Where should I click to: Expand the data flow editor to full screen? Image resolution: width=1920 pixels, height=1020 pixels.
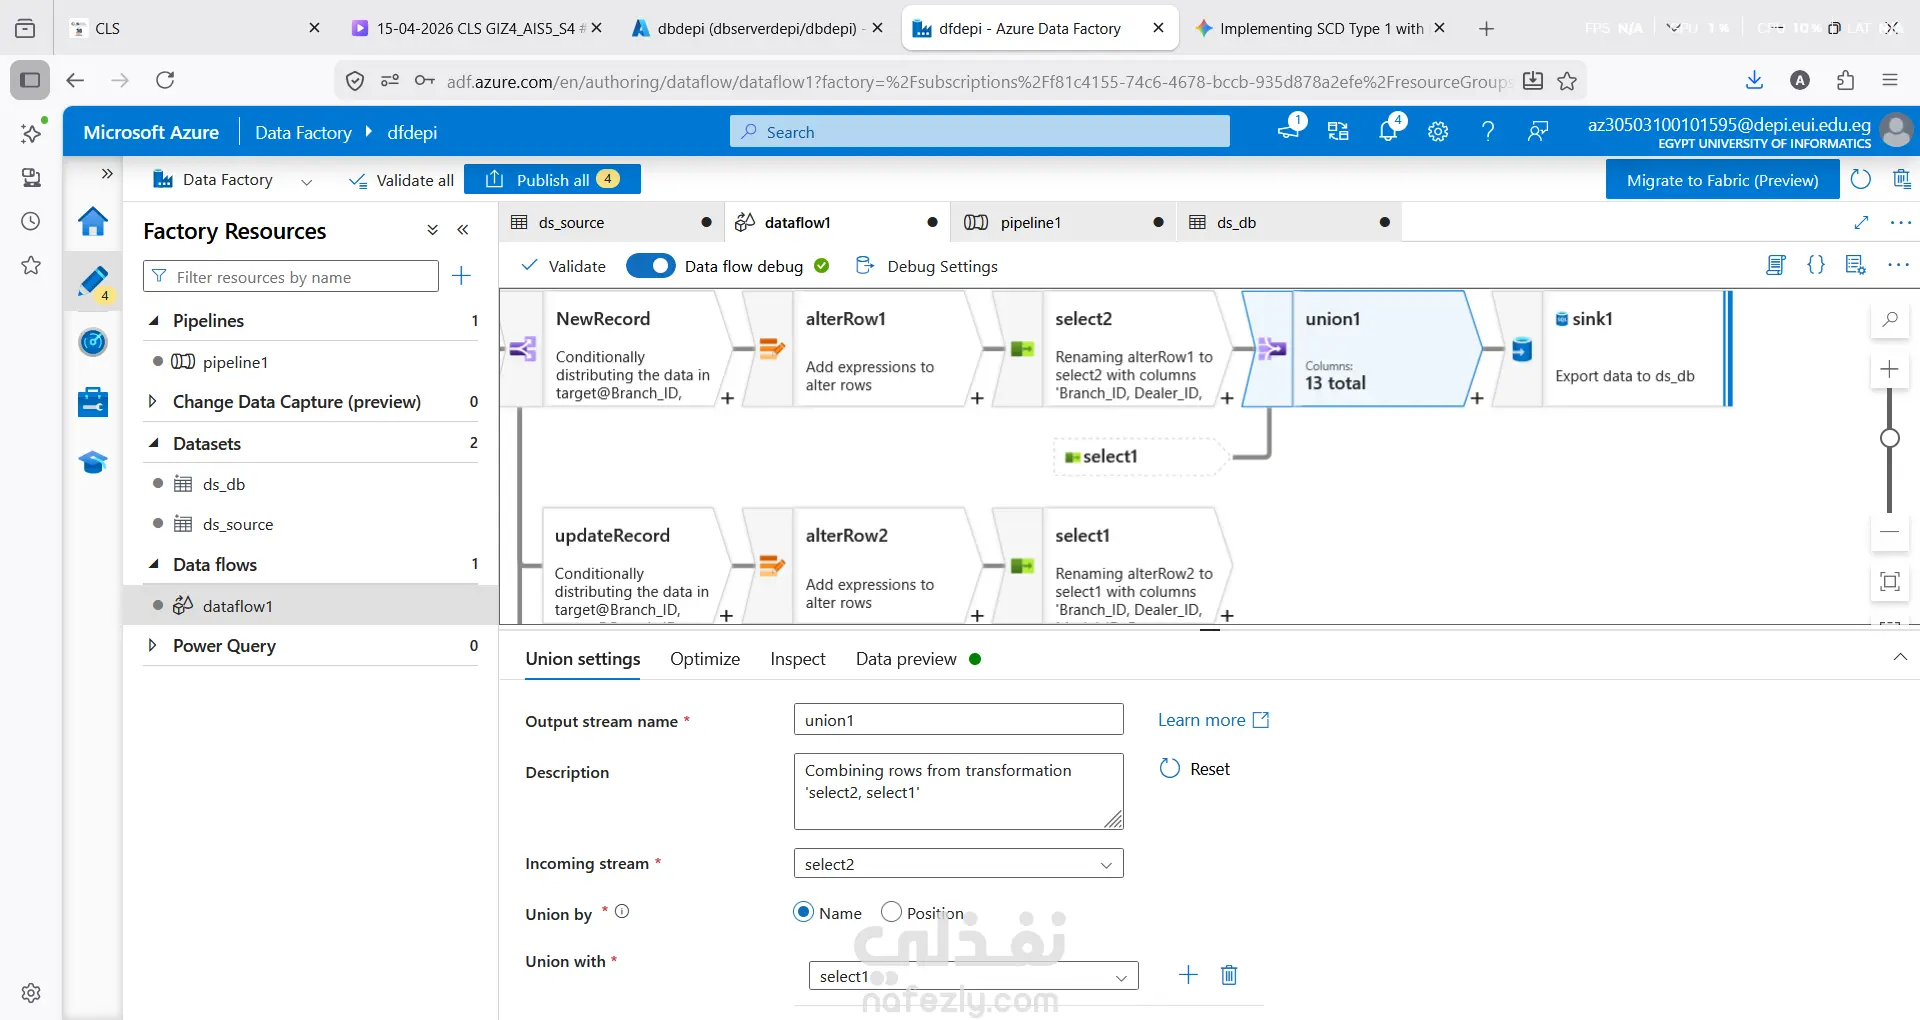[1861, 222]
